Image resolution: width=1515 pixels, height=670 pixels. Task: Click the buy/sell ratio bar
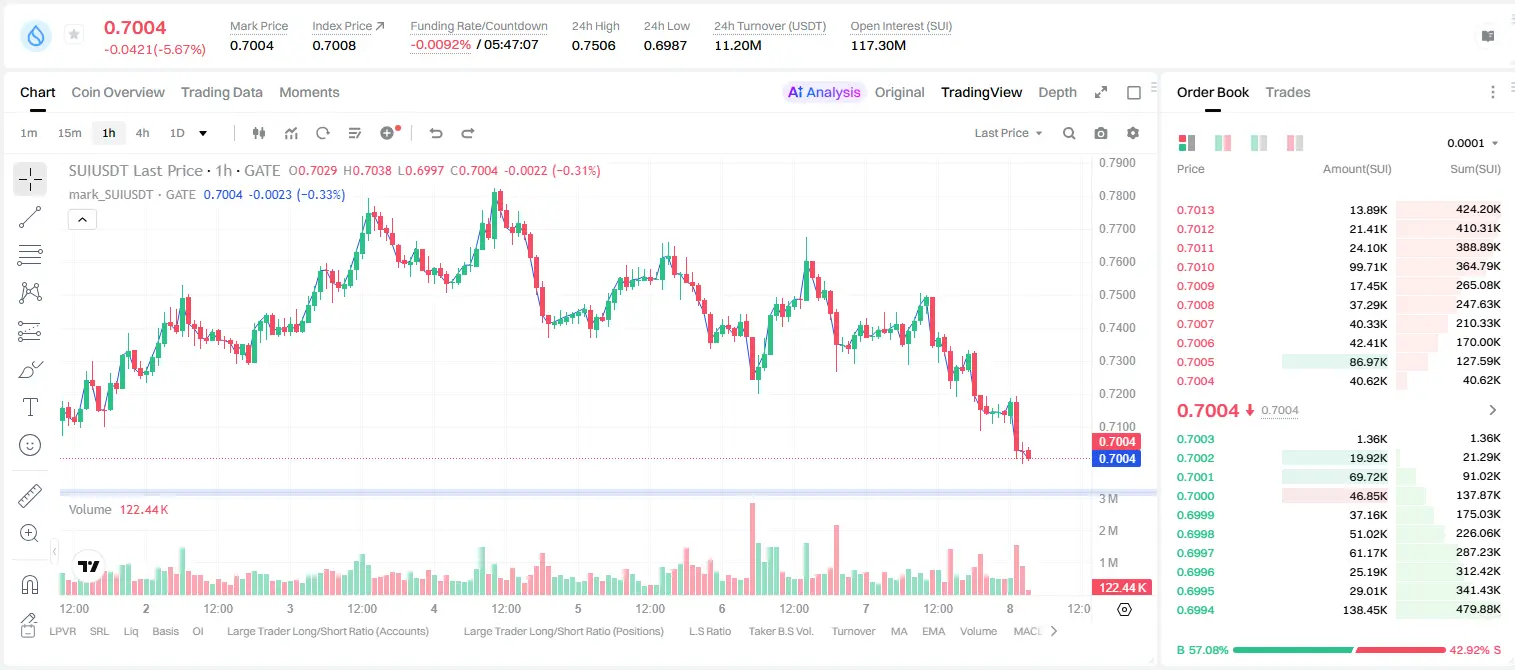(1339, 650)
